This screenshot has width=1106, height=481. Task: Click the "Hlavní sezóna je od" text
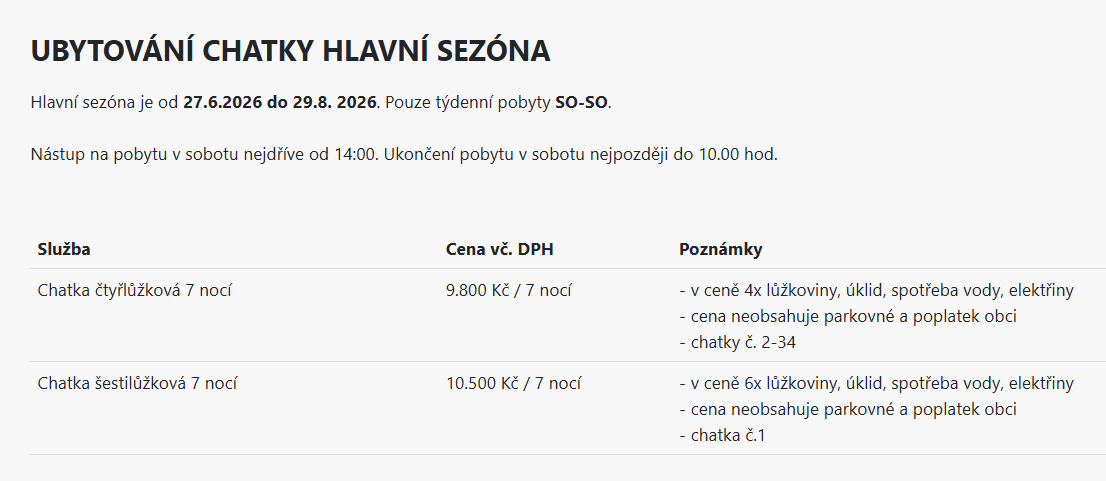105,102
